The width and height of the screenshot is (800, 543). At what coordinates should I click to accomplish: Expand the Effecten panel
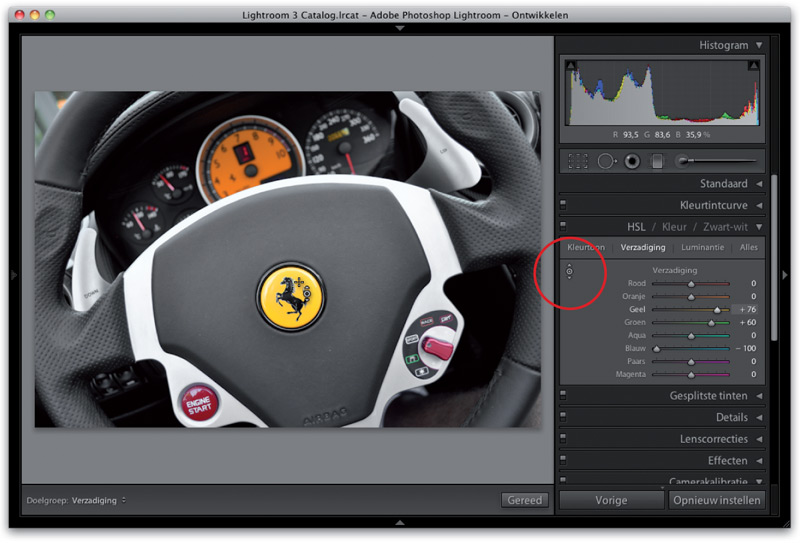759,460
